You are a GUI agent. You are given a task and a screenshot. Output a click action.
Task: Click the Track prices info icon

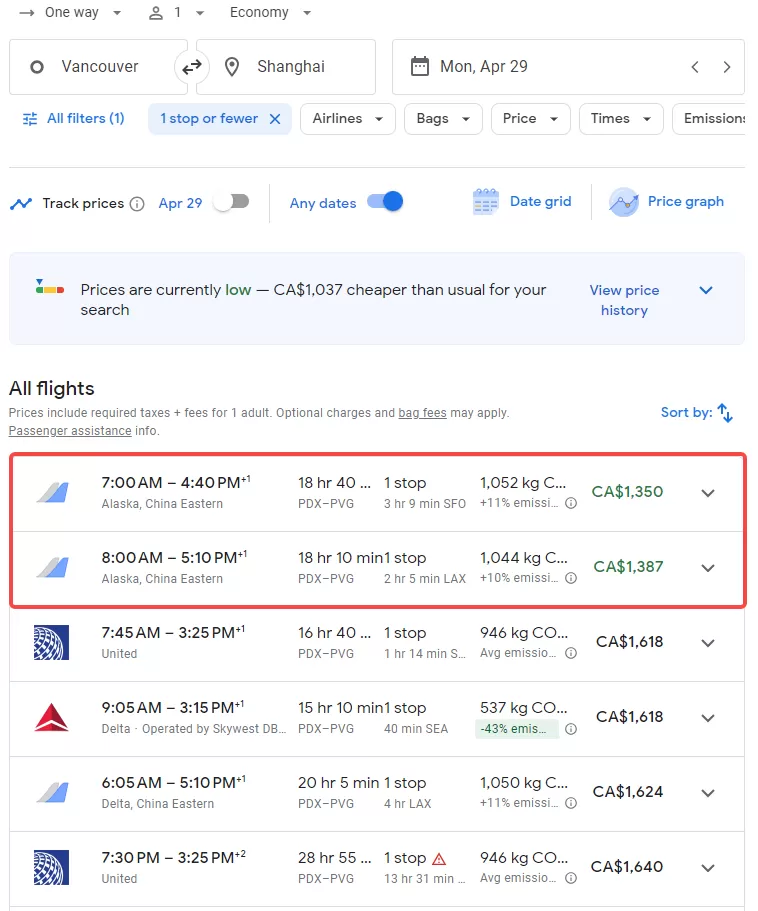coord(137,204)
